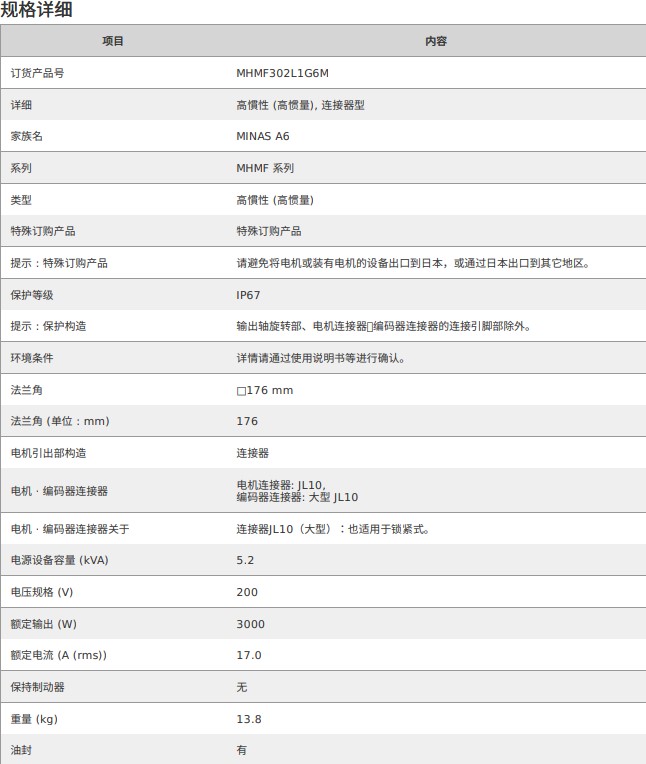Click the '类型' row label

click(x=21, y=200)
